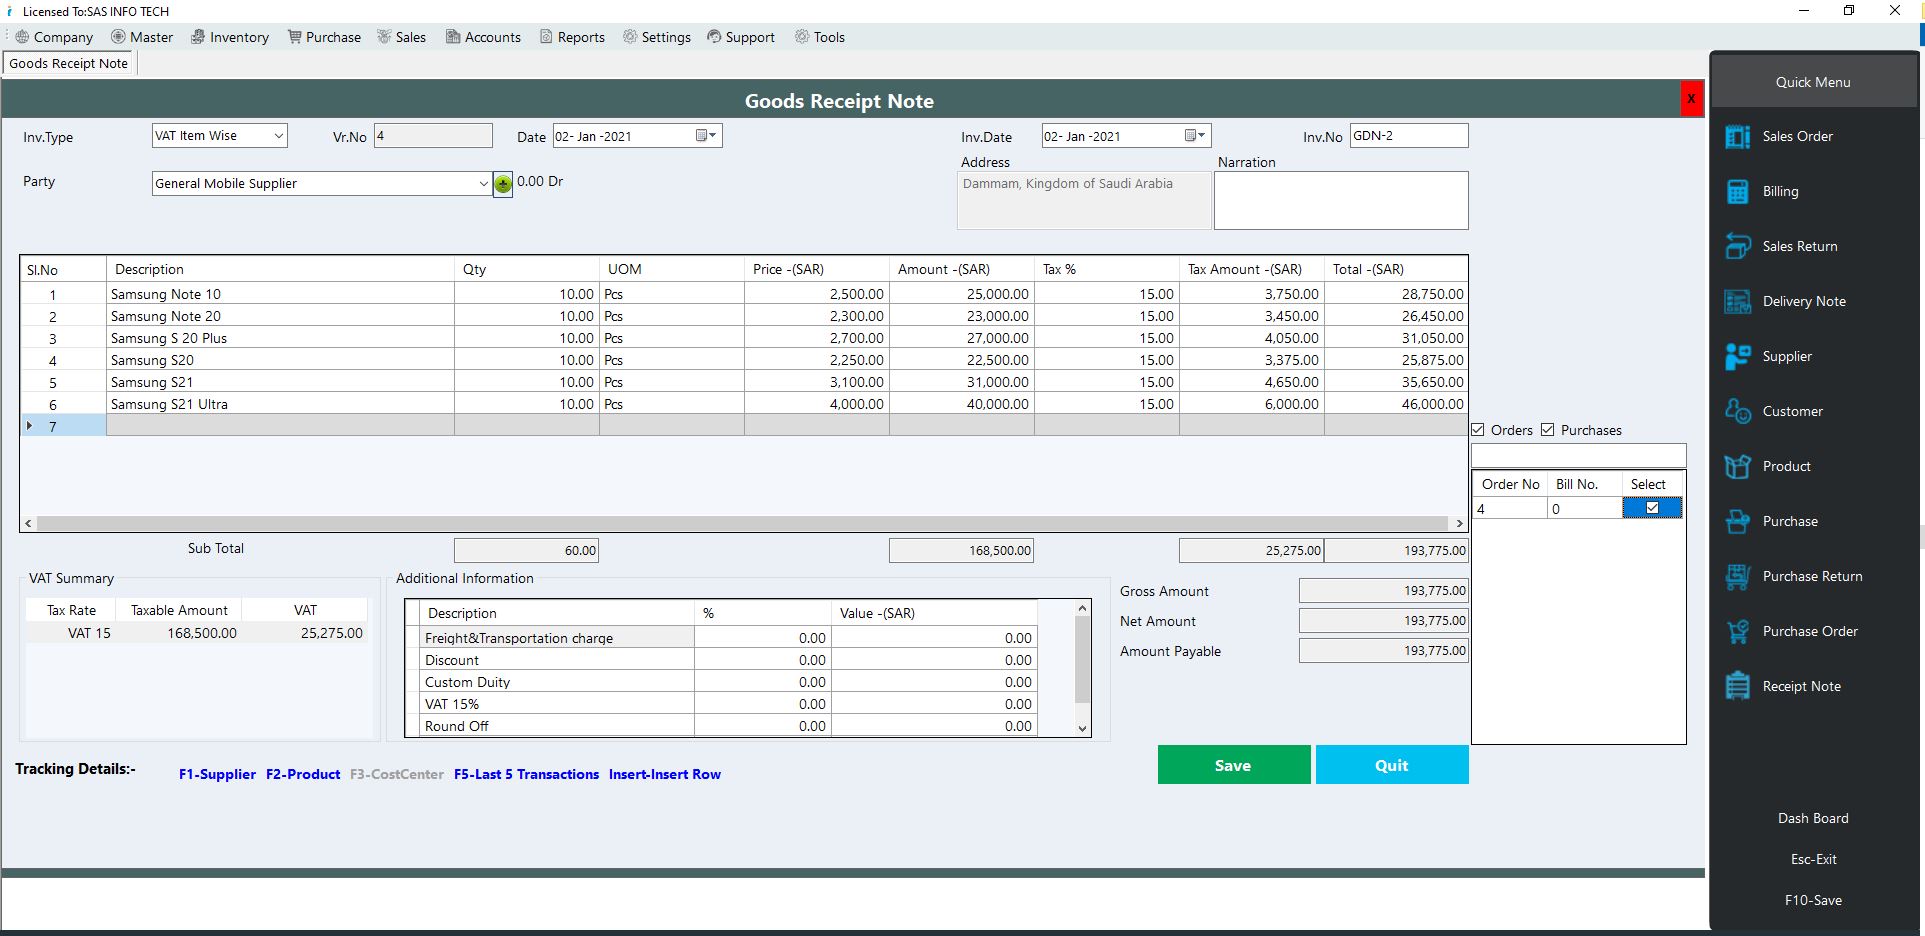Viewport: 1925px width, 936px height.
Task: Open the Support menu
Action: pos(741,37)
